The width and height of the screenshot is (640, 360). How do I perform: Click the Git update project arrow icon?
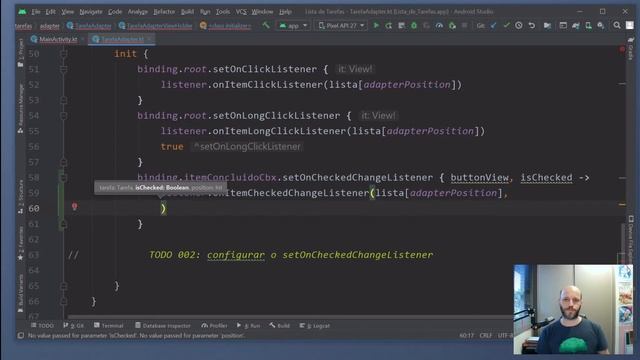click(x=493, y=26)
